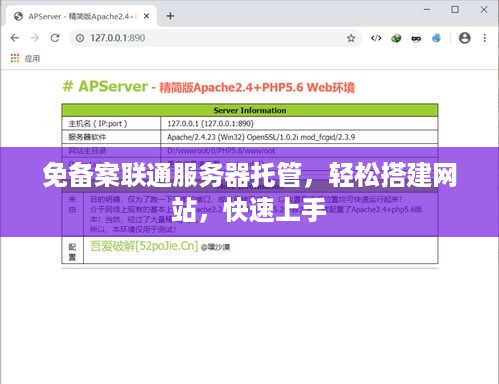The width and height of the screenshot is (499, 384).
Task: Click the 服务器软件 label cell
Action: click(x=111, y=137)
